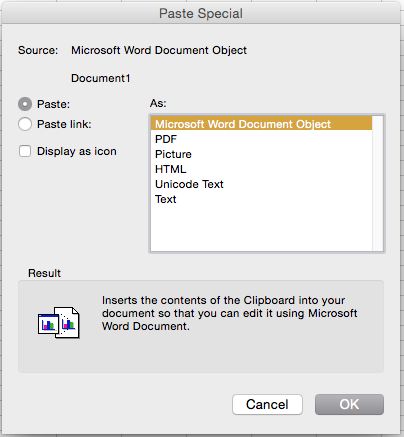
Task: Click the As: label above the list
Action: [x=158, y=103]
